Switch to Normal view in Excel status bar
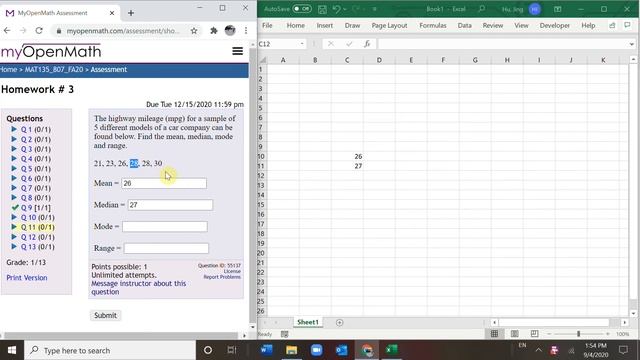Viewport: 640px width, 360px height. tap(494, 334)
